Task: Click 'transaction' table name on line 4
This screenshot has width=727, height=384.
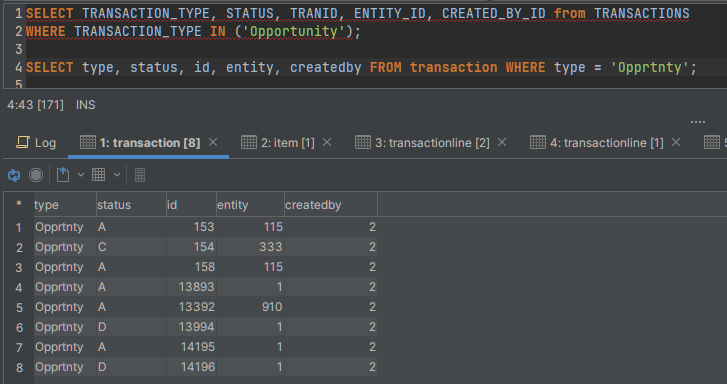Action: [453, 67]
